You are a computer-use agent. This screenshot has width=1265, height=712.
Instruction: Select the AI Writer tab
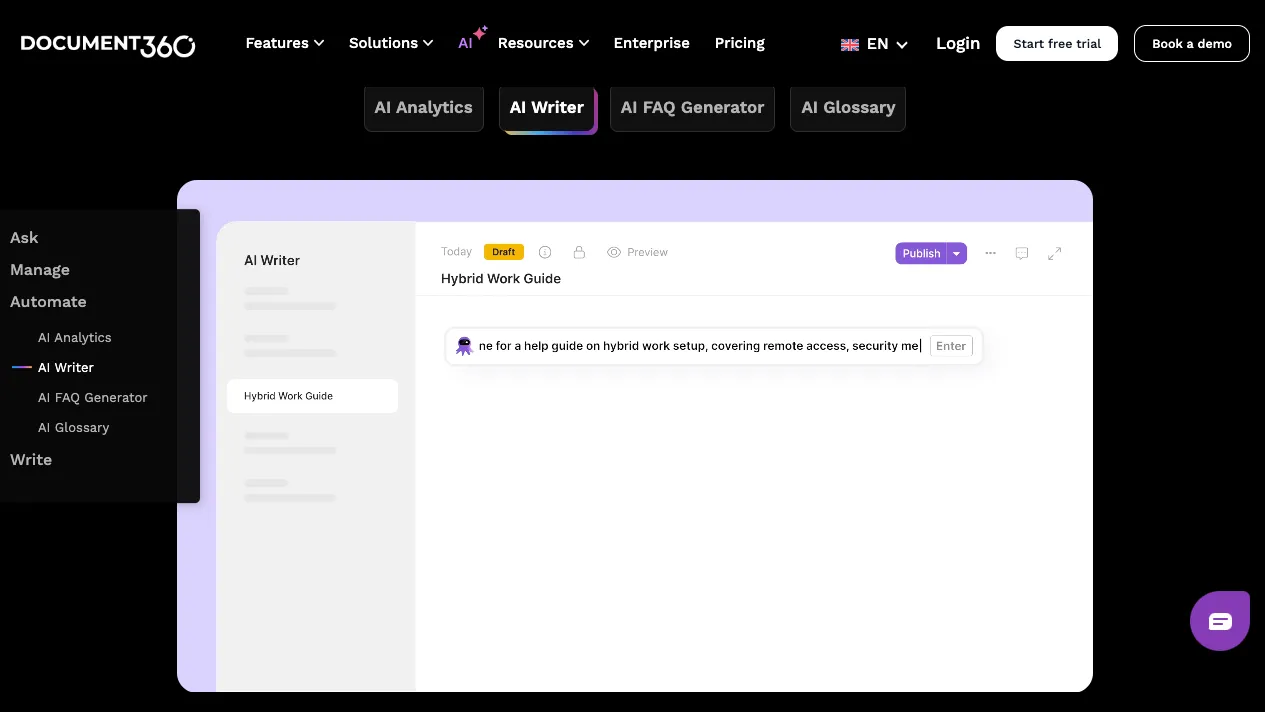pos(547,108)
